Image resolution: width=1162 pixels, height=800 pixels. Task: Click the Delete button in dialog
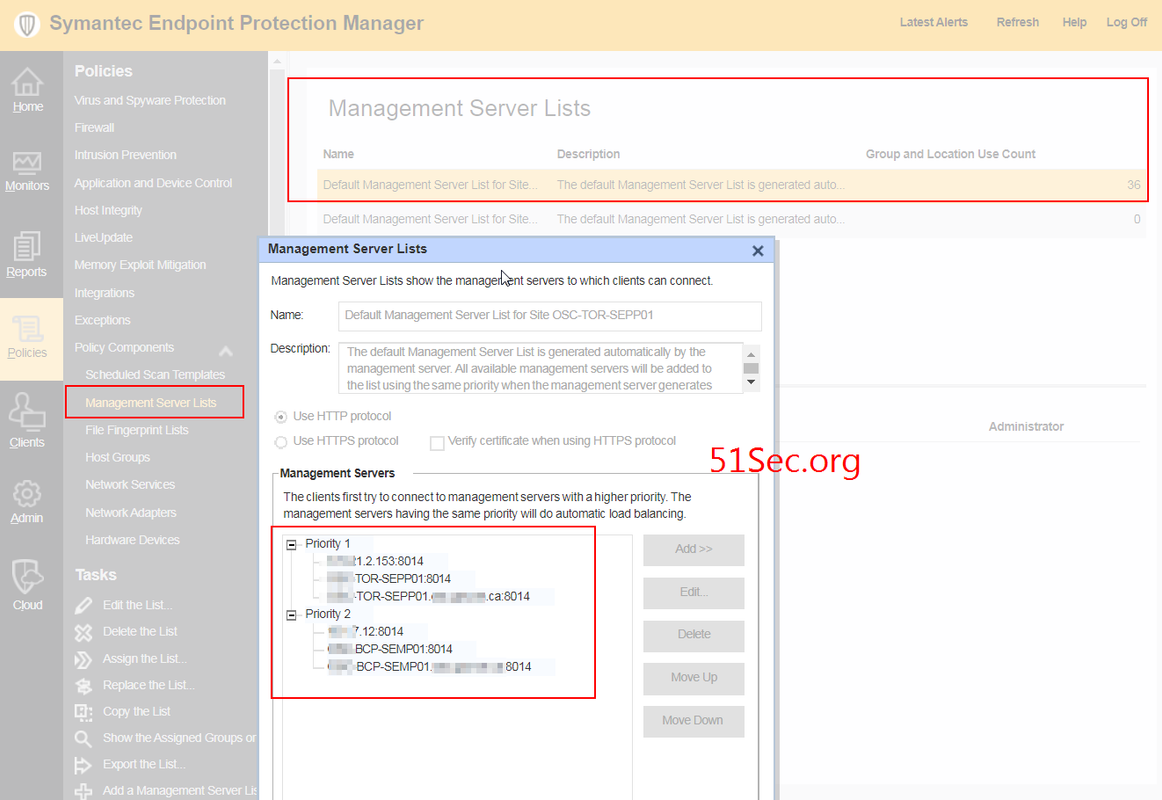click(x=694, y=635)
